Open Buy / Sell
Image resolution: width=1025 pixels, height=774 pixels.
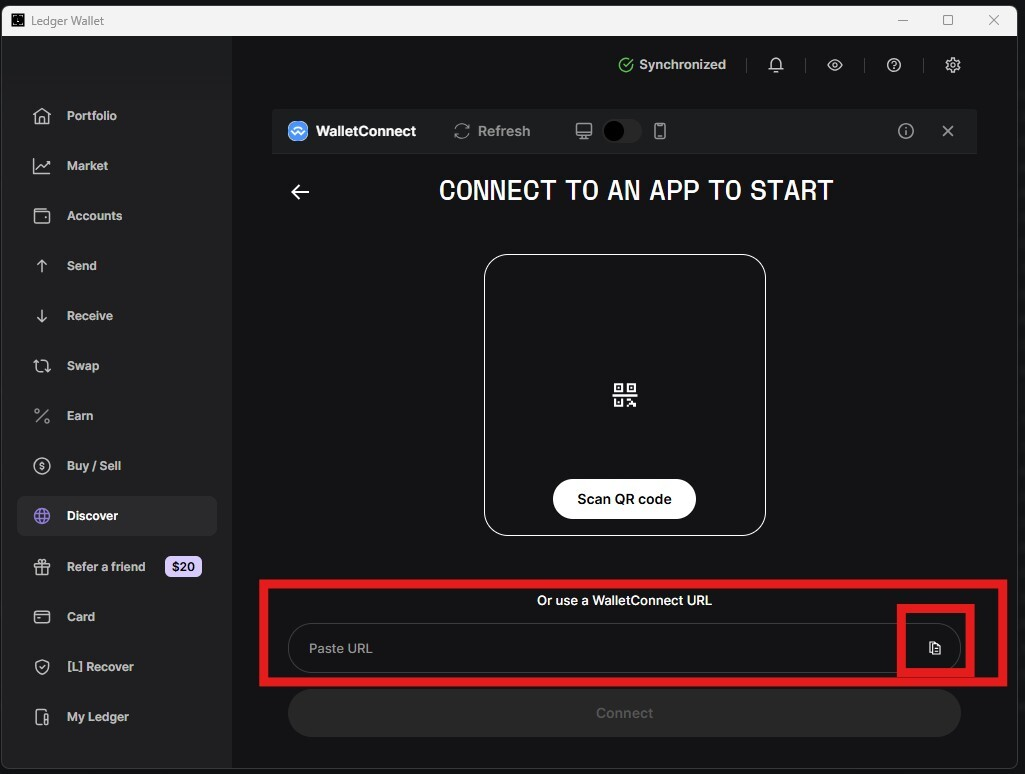[93, 466]
